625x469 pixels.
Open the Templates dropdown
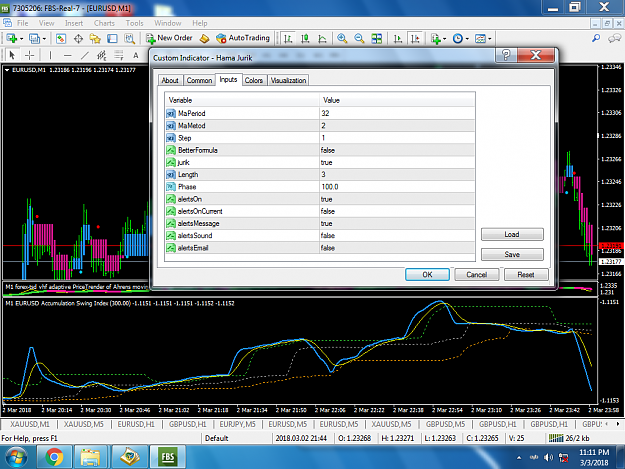coord(483,38)
